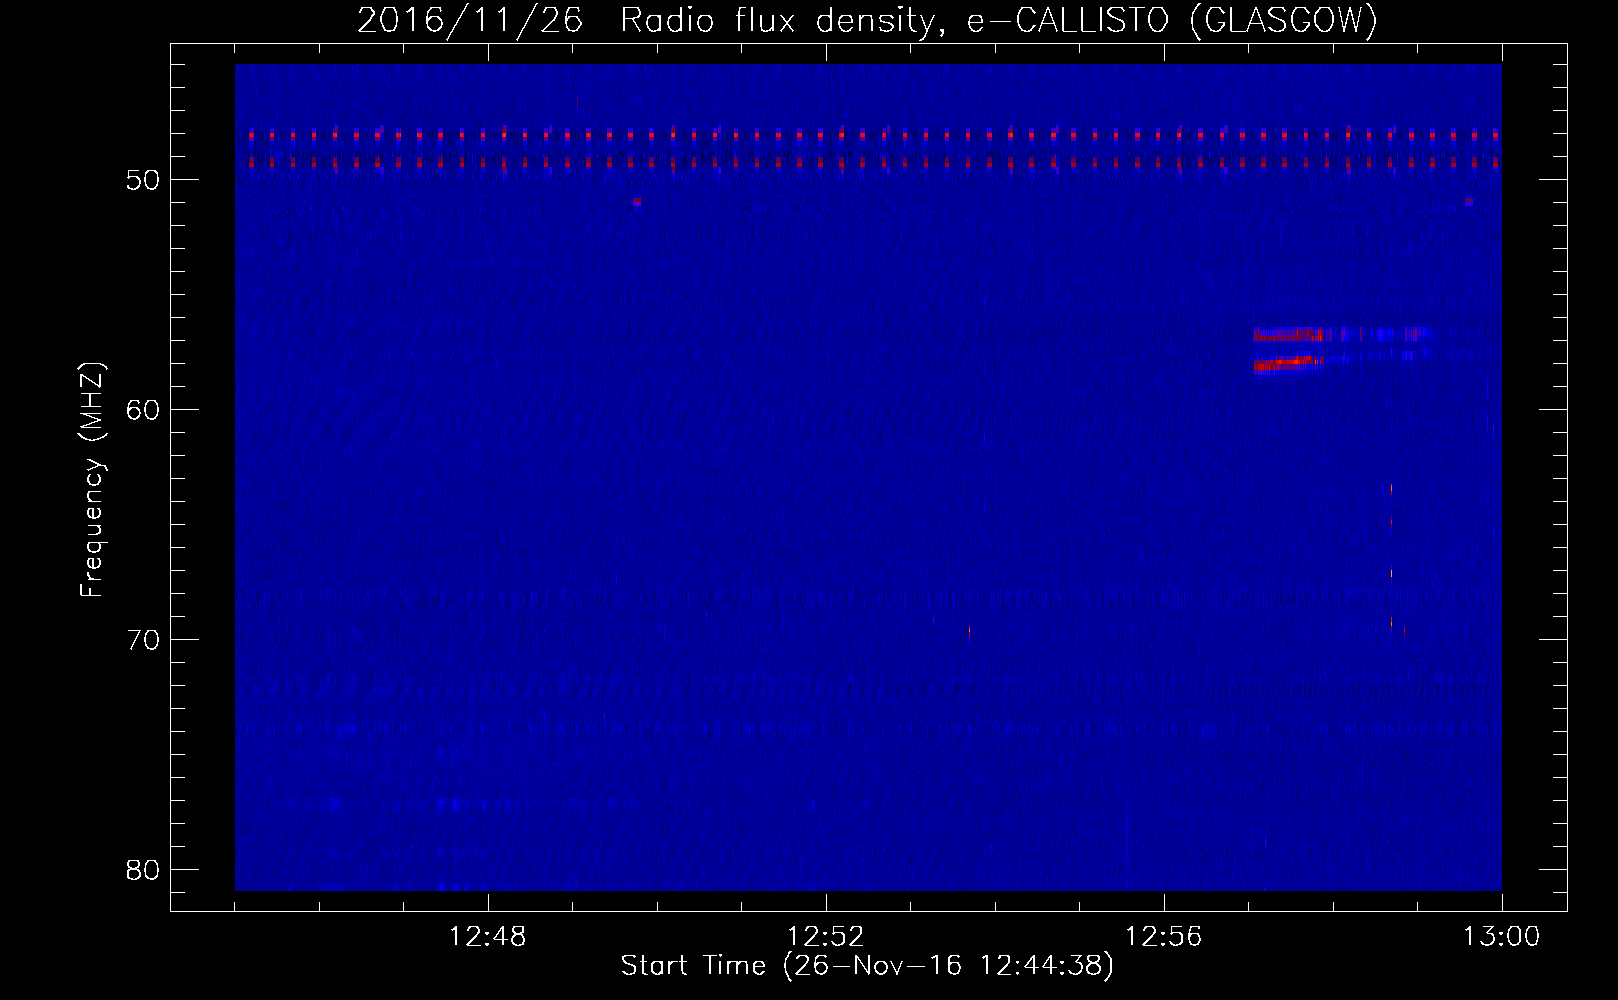
Task: Click the 50 frequency tick label
Action: coord(143,180)
